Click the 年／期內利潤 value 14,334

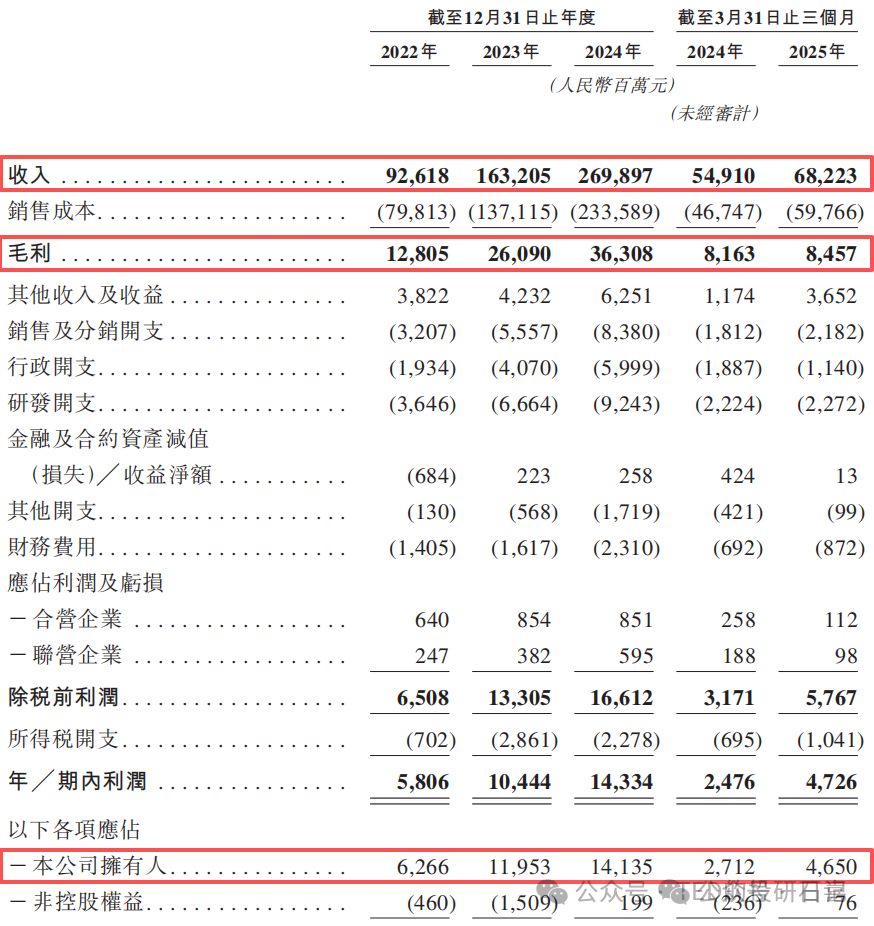[x=621, y=781]
